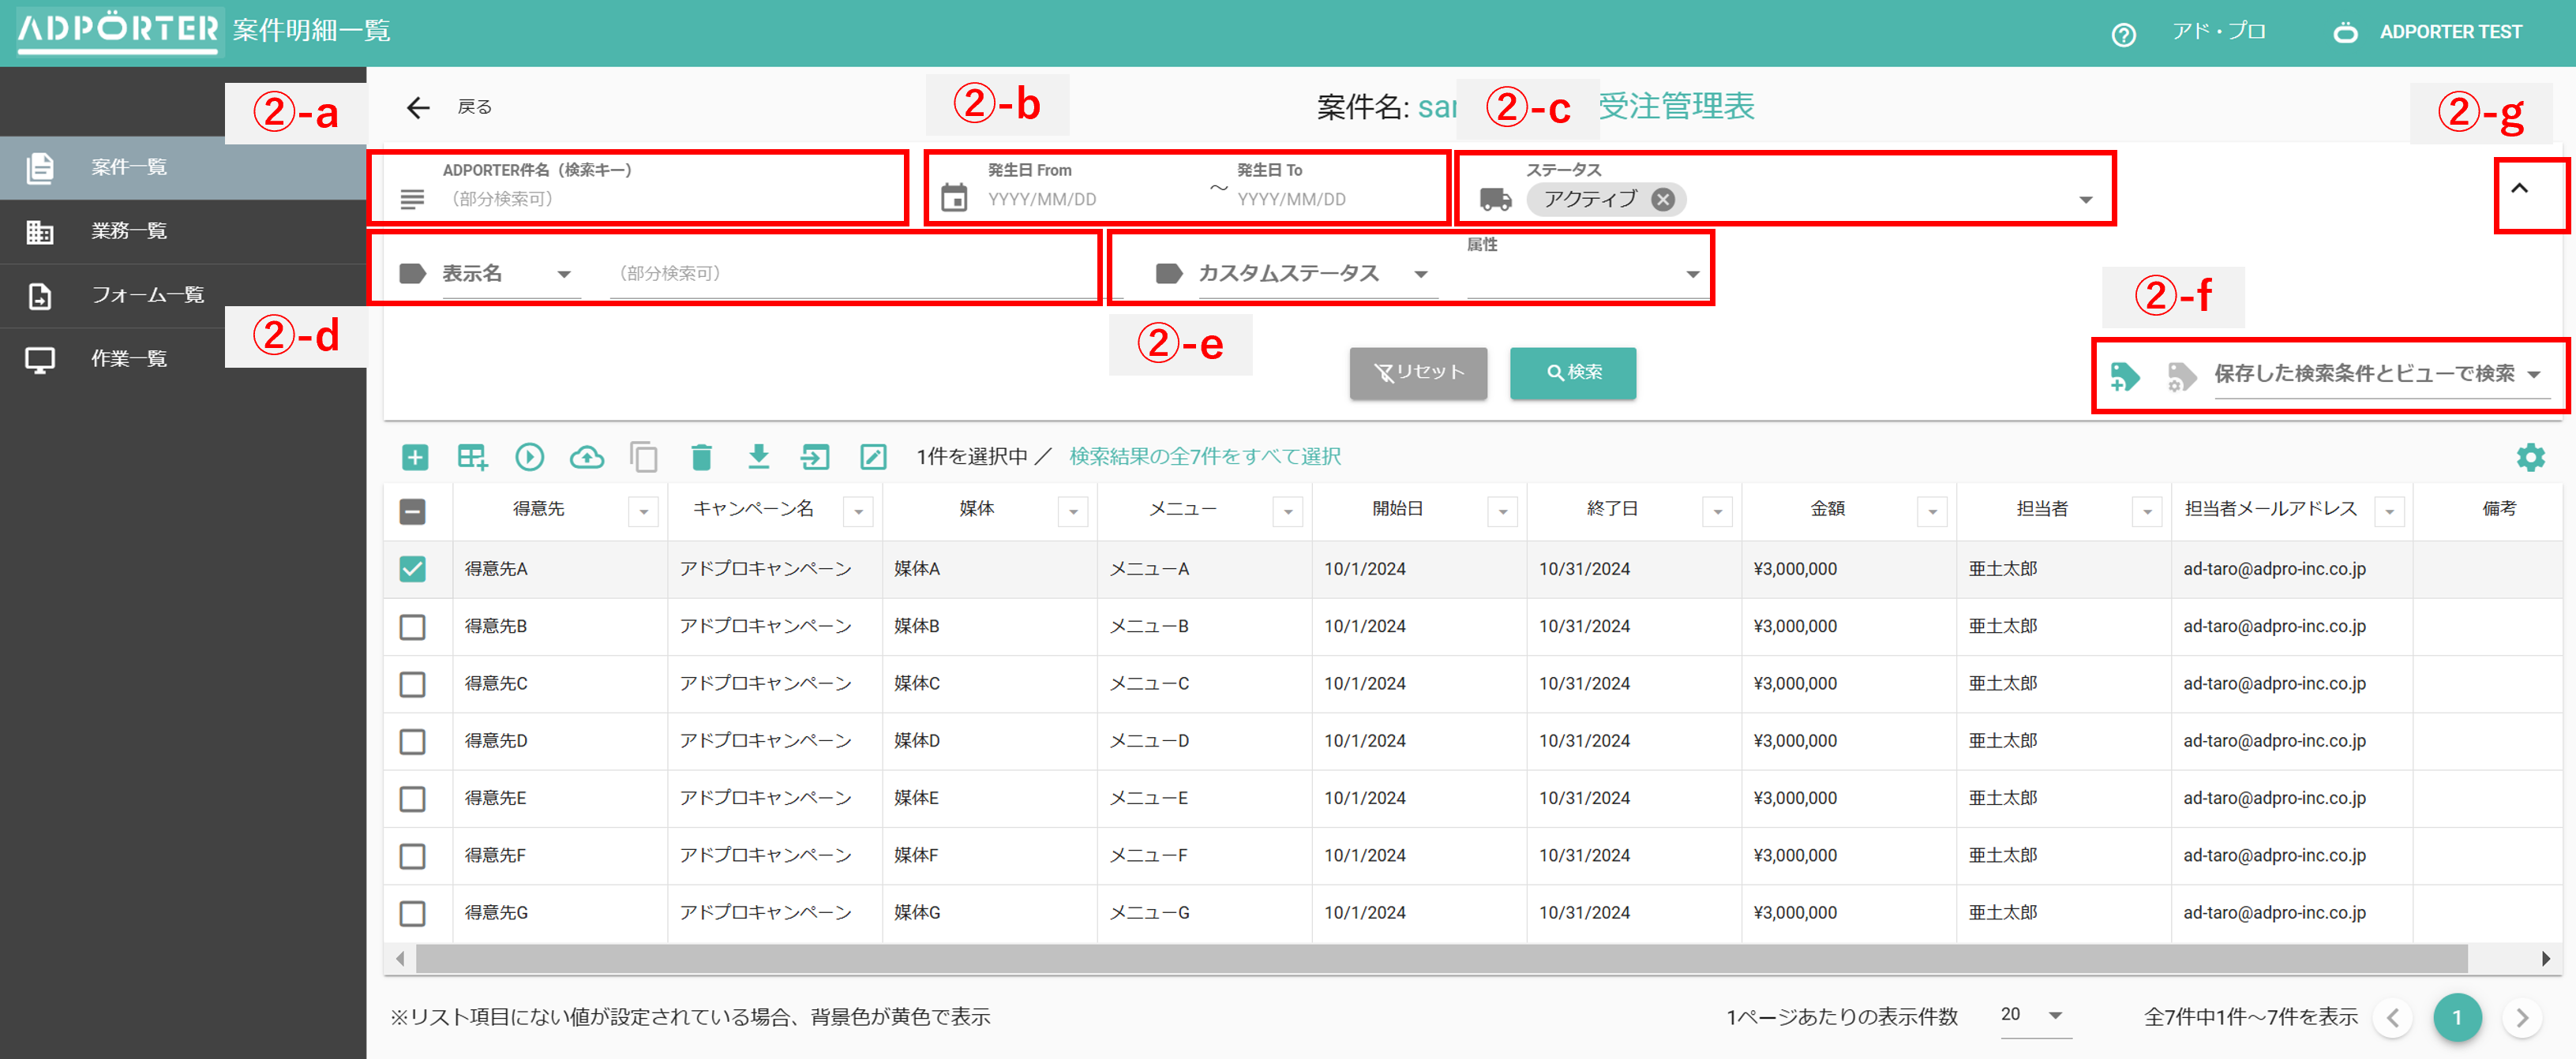
Task: Open the 媒体 column filter dropdown
Action: click(x=1073, y=512)
